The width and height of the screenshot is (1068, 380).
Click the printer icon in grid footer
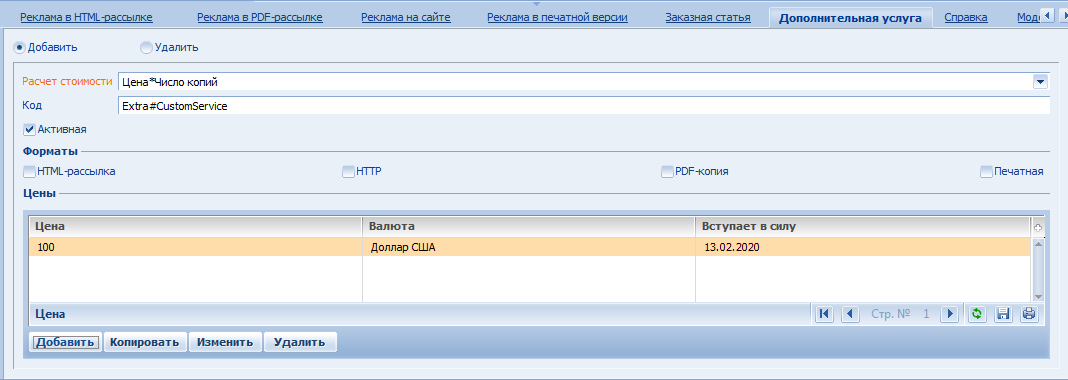point(1028,314)
